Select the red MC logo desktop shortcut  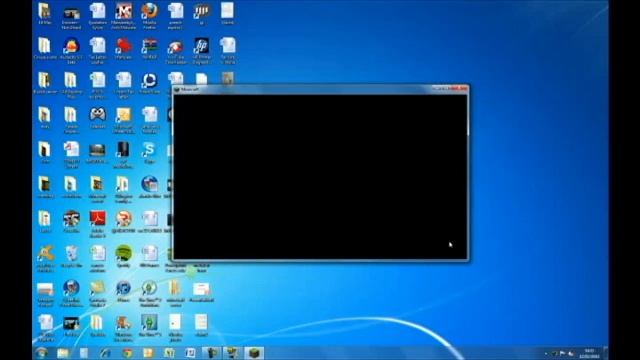pos(123,15)
